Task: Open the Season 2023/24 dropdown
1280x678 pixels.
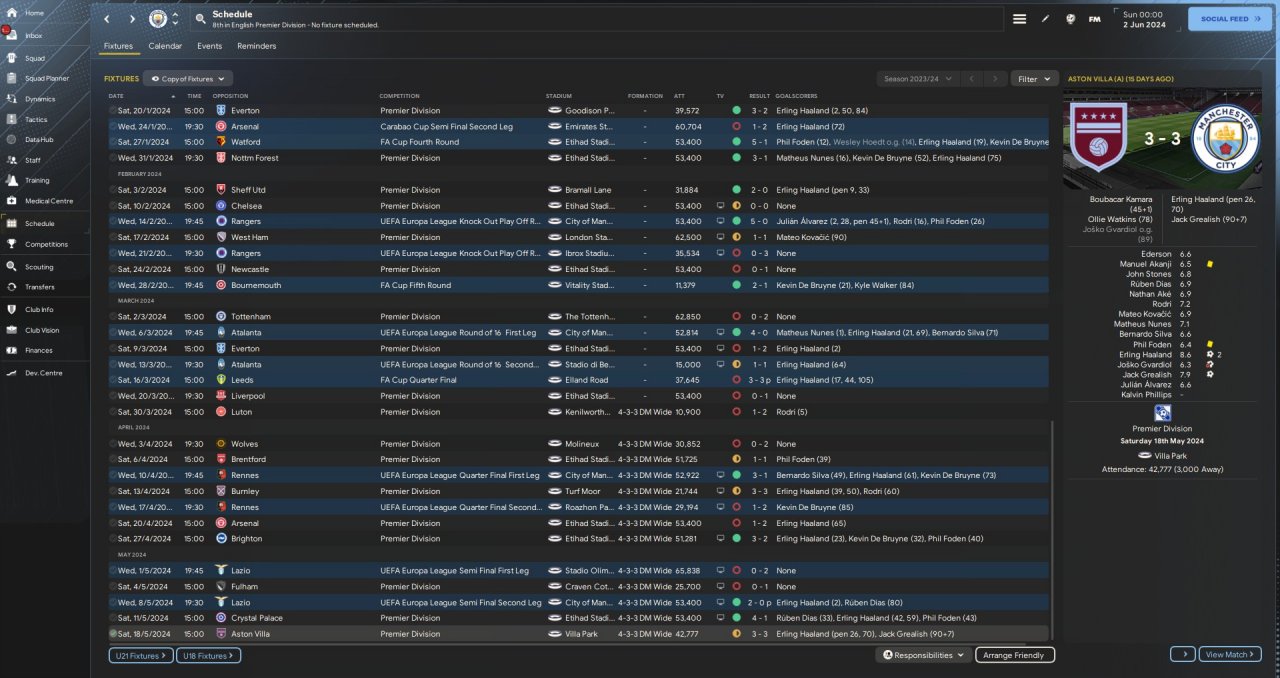Action: click(918, 78)
